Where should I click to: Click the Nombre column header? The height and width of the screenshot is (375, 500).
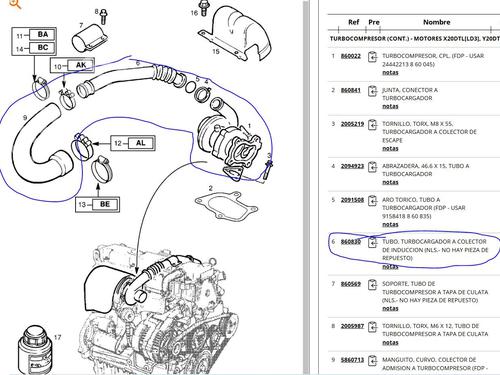(436, 22)
